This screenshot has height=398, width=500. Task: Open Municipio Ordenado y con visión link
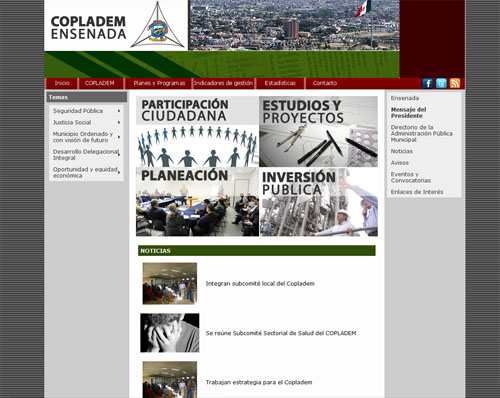point(83,137)
